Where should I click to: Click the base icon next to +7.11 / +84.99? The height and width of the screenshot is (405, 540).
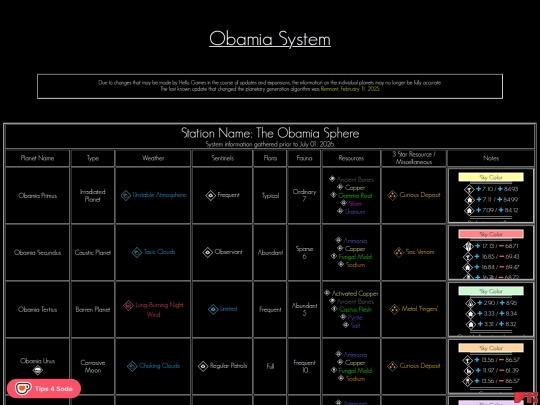[x=469, y=200]
